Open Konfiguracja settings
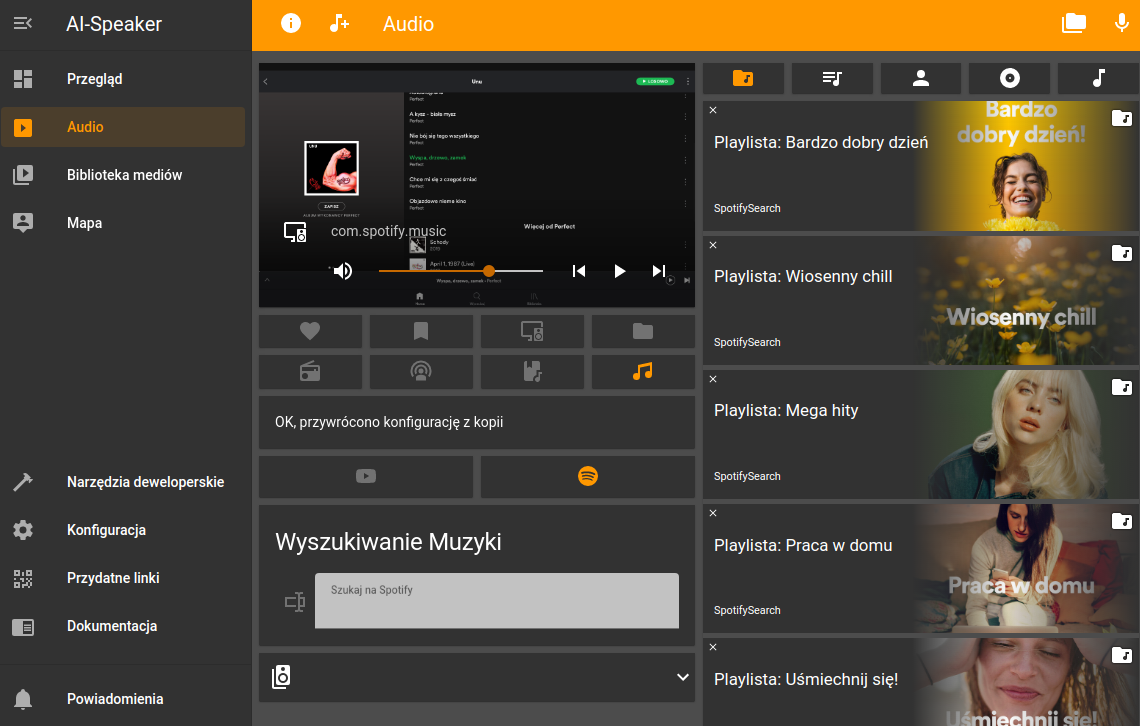The width and height of the screenshot is (1140, 726). pyautogui.click(x=123, y=530)
